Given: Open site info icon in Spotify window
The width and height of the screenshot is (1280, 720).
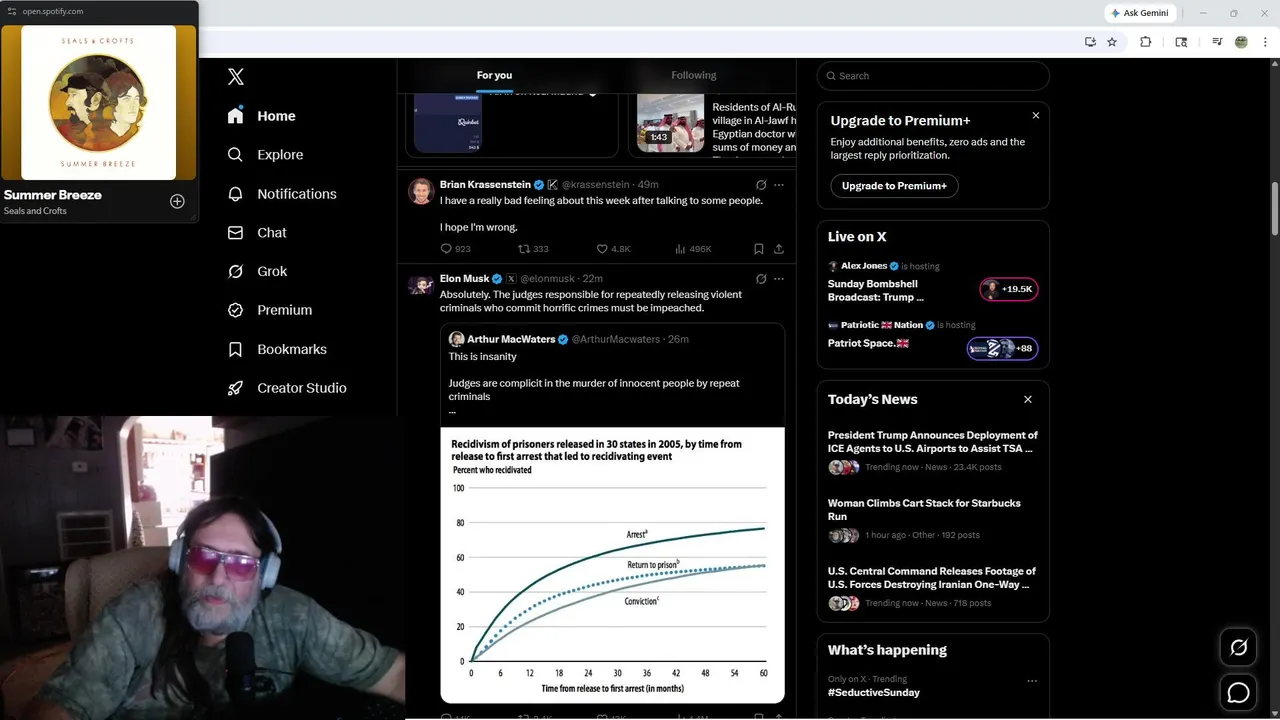Looking at the screenshot, I should coord(12,11).
